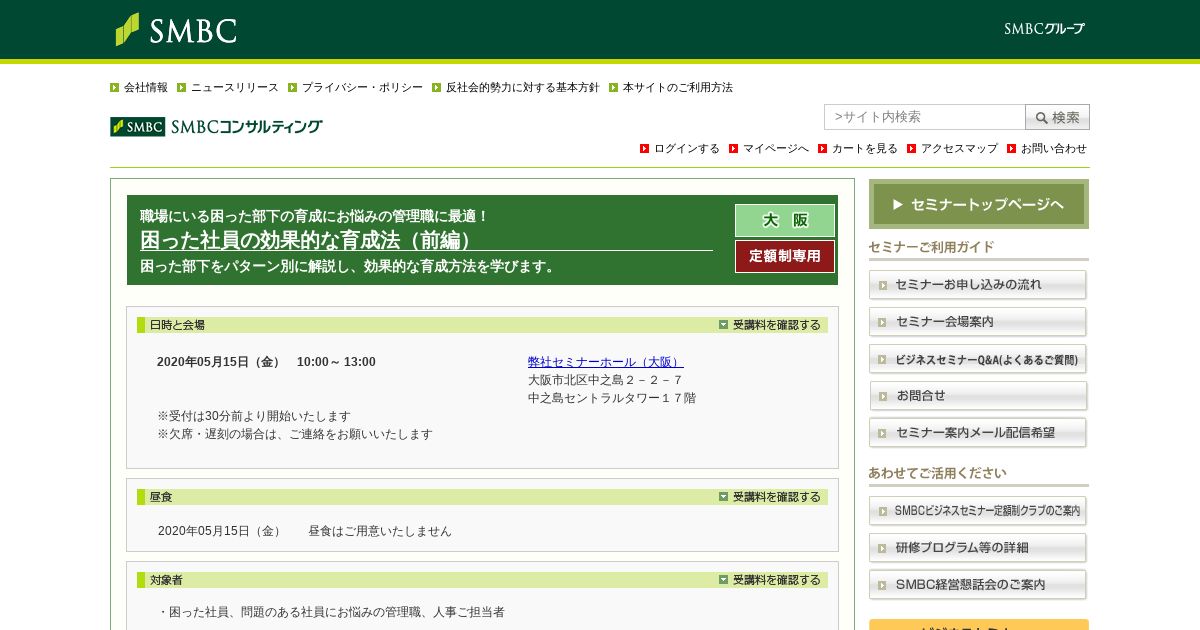
Task: Open the アクセスマップ link
Action: [959, 149]
